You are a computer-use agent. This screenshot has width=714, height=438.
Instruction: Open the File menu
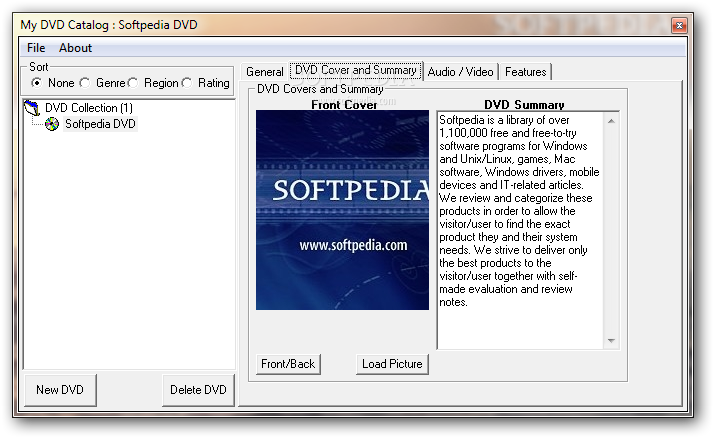coord(36,48)
